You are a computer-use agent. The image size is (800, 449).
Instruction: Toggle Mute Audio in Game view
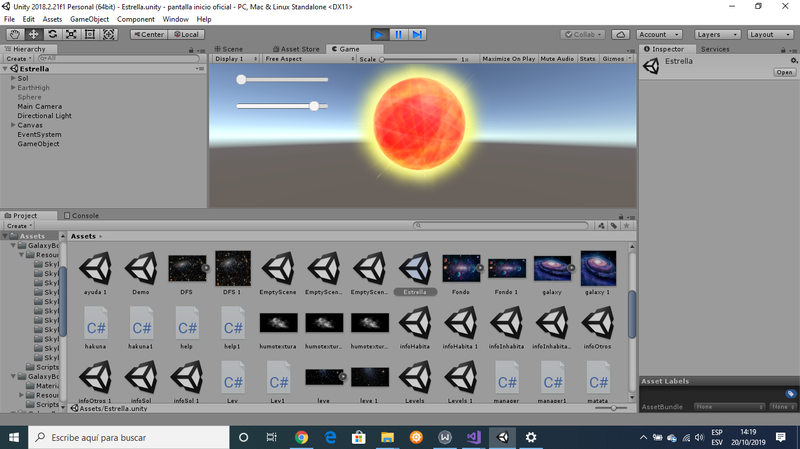point(557,59)
